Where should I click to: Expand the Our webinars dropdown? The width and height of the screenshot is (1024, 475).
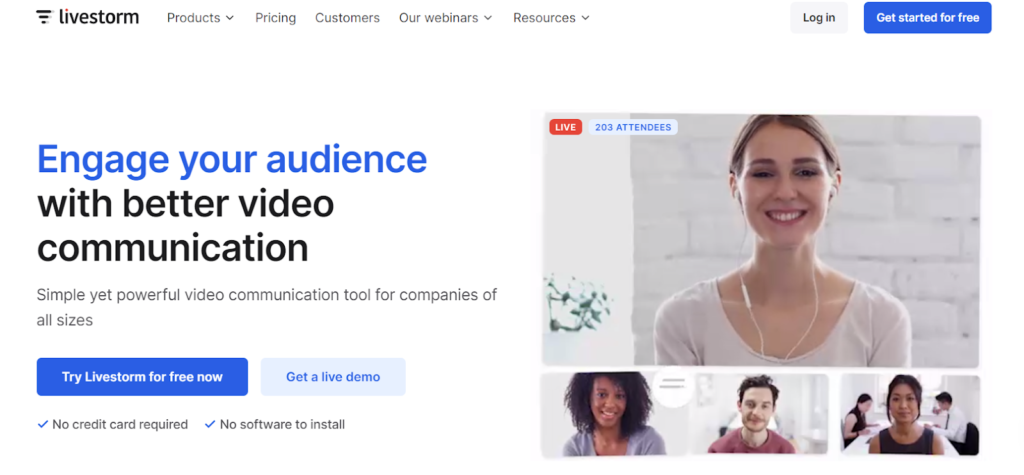click(x=445, y=18)
